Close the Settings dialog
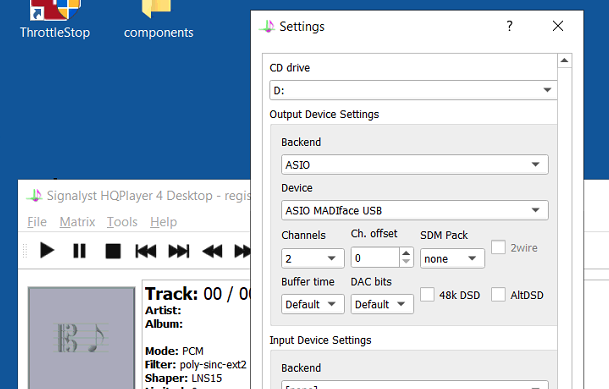The width and height of the screenshot is (609, 389). click(x=558, y=26)
